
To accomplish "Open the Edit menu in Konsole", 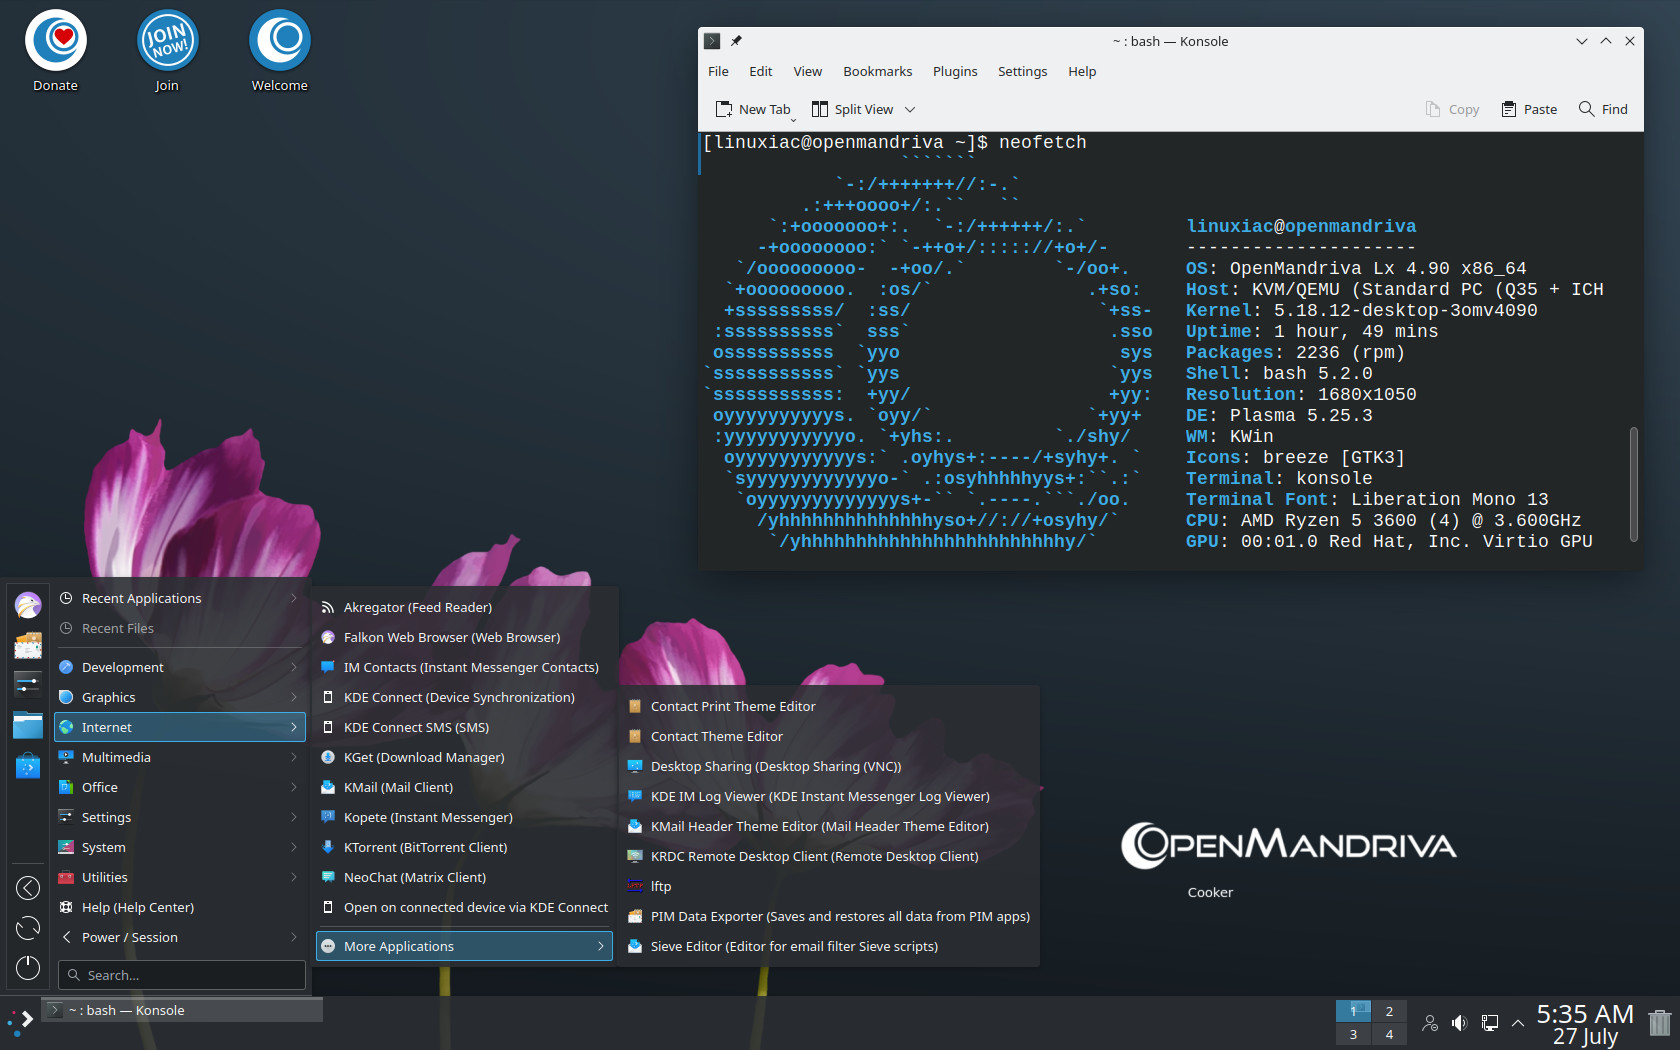I will (x=760, y=71).
